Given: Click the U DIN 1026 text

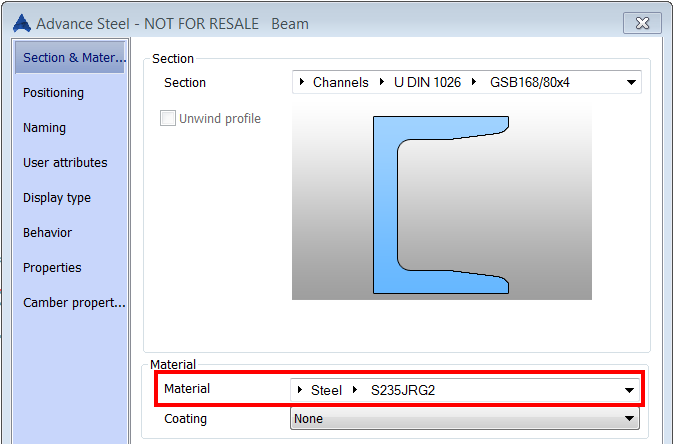Looking at the screenshot, I should tap(427, 82).
